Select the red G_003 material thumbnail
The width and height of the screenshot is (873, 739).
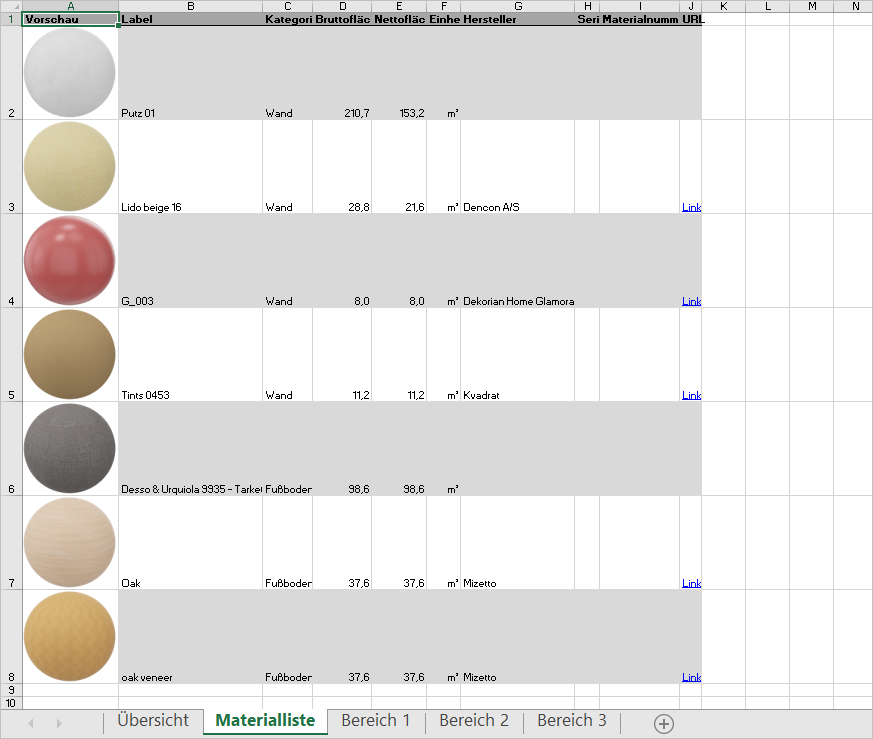pos(69,260)
